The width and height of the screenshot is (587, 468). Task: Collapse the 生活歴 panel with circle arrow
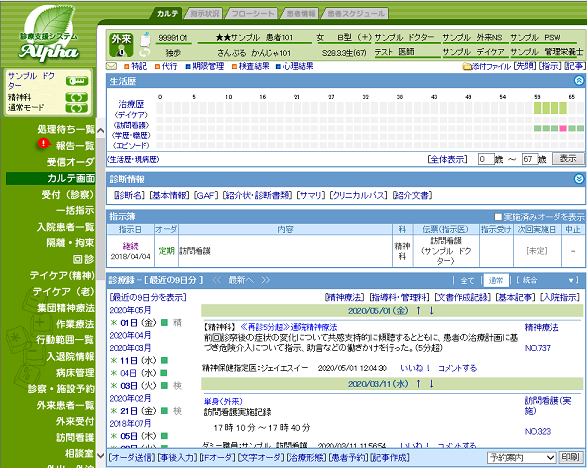579,80
